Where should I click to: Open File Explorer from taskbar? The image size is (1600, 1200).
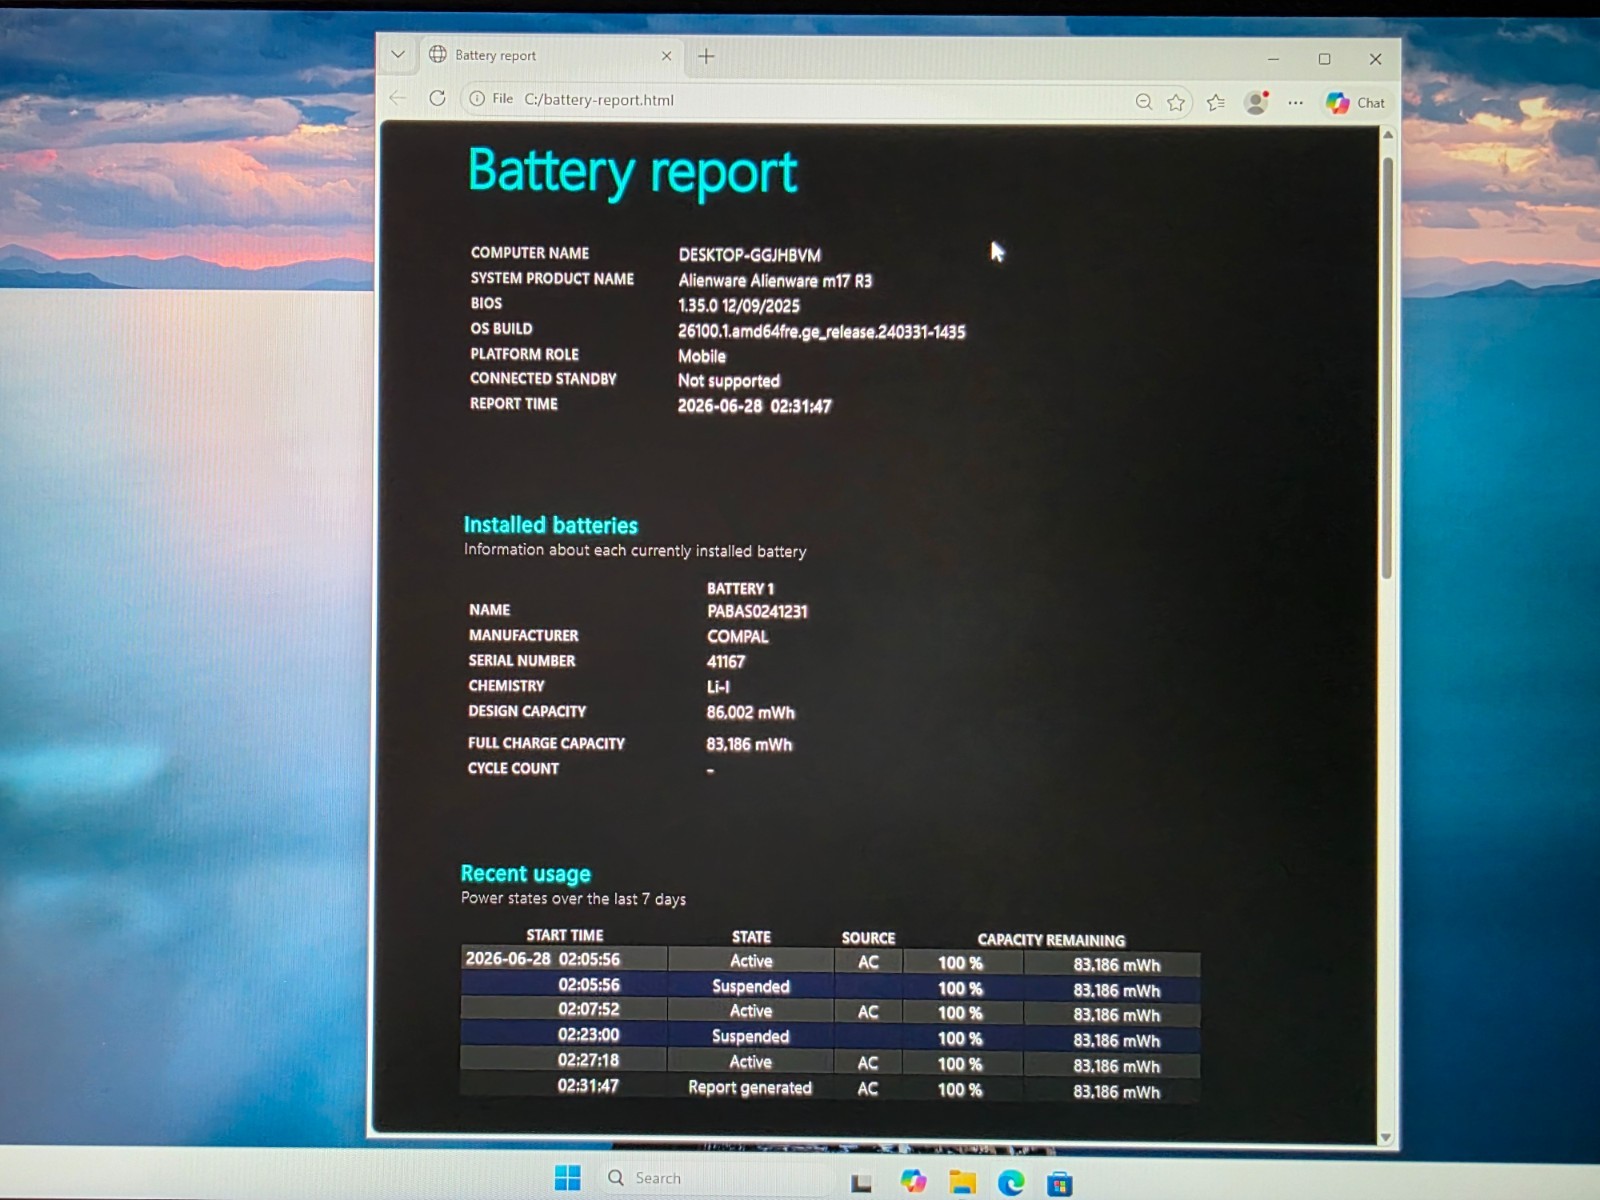point(962,1182)
